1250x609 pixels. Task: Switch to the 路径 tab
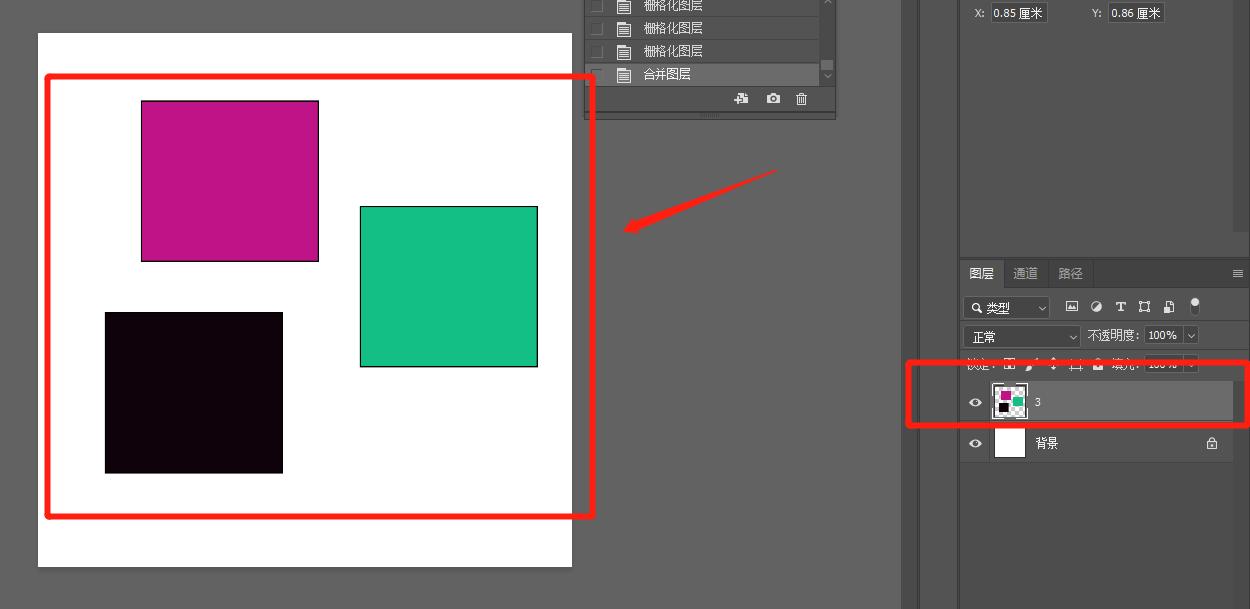1070,273
